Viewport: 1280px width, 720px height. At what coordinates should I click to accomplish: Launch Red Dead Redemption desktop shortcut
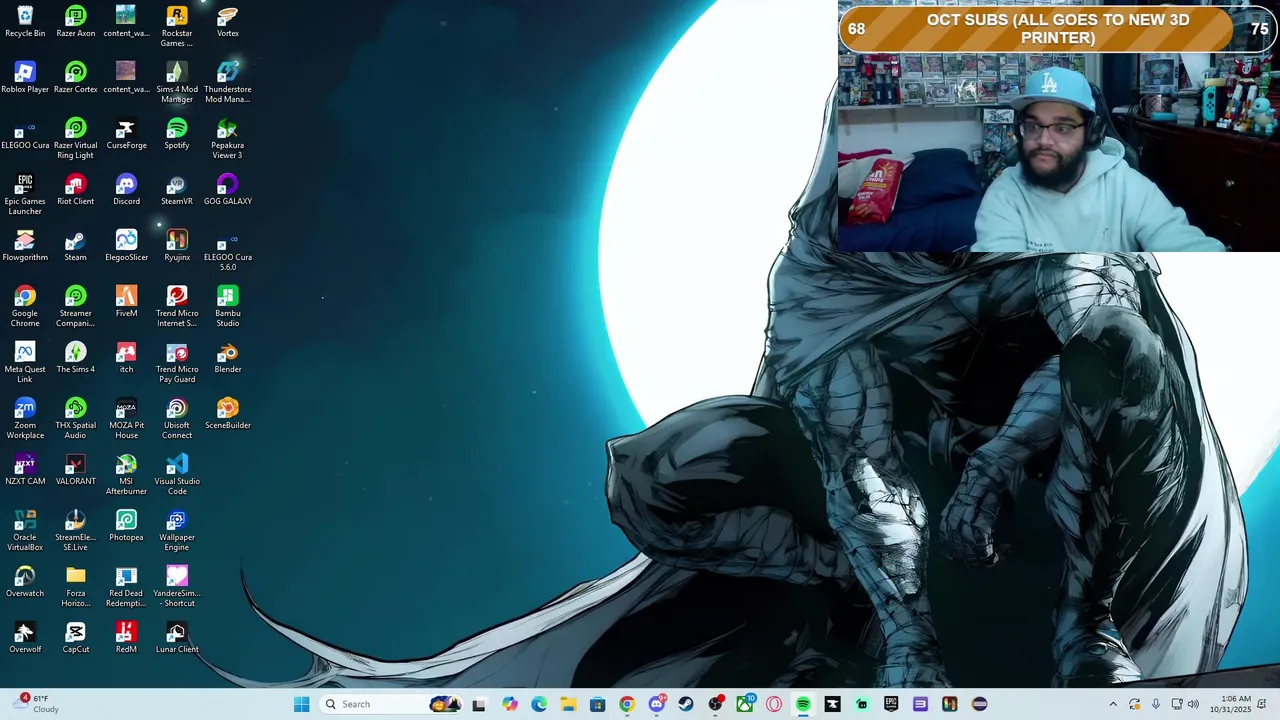pos(126,586)
